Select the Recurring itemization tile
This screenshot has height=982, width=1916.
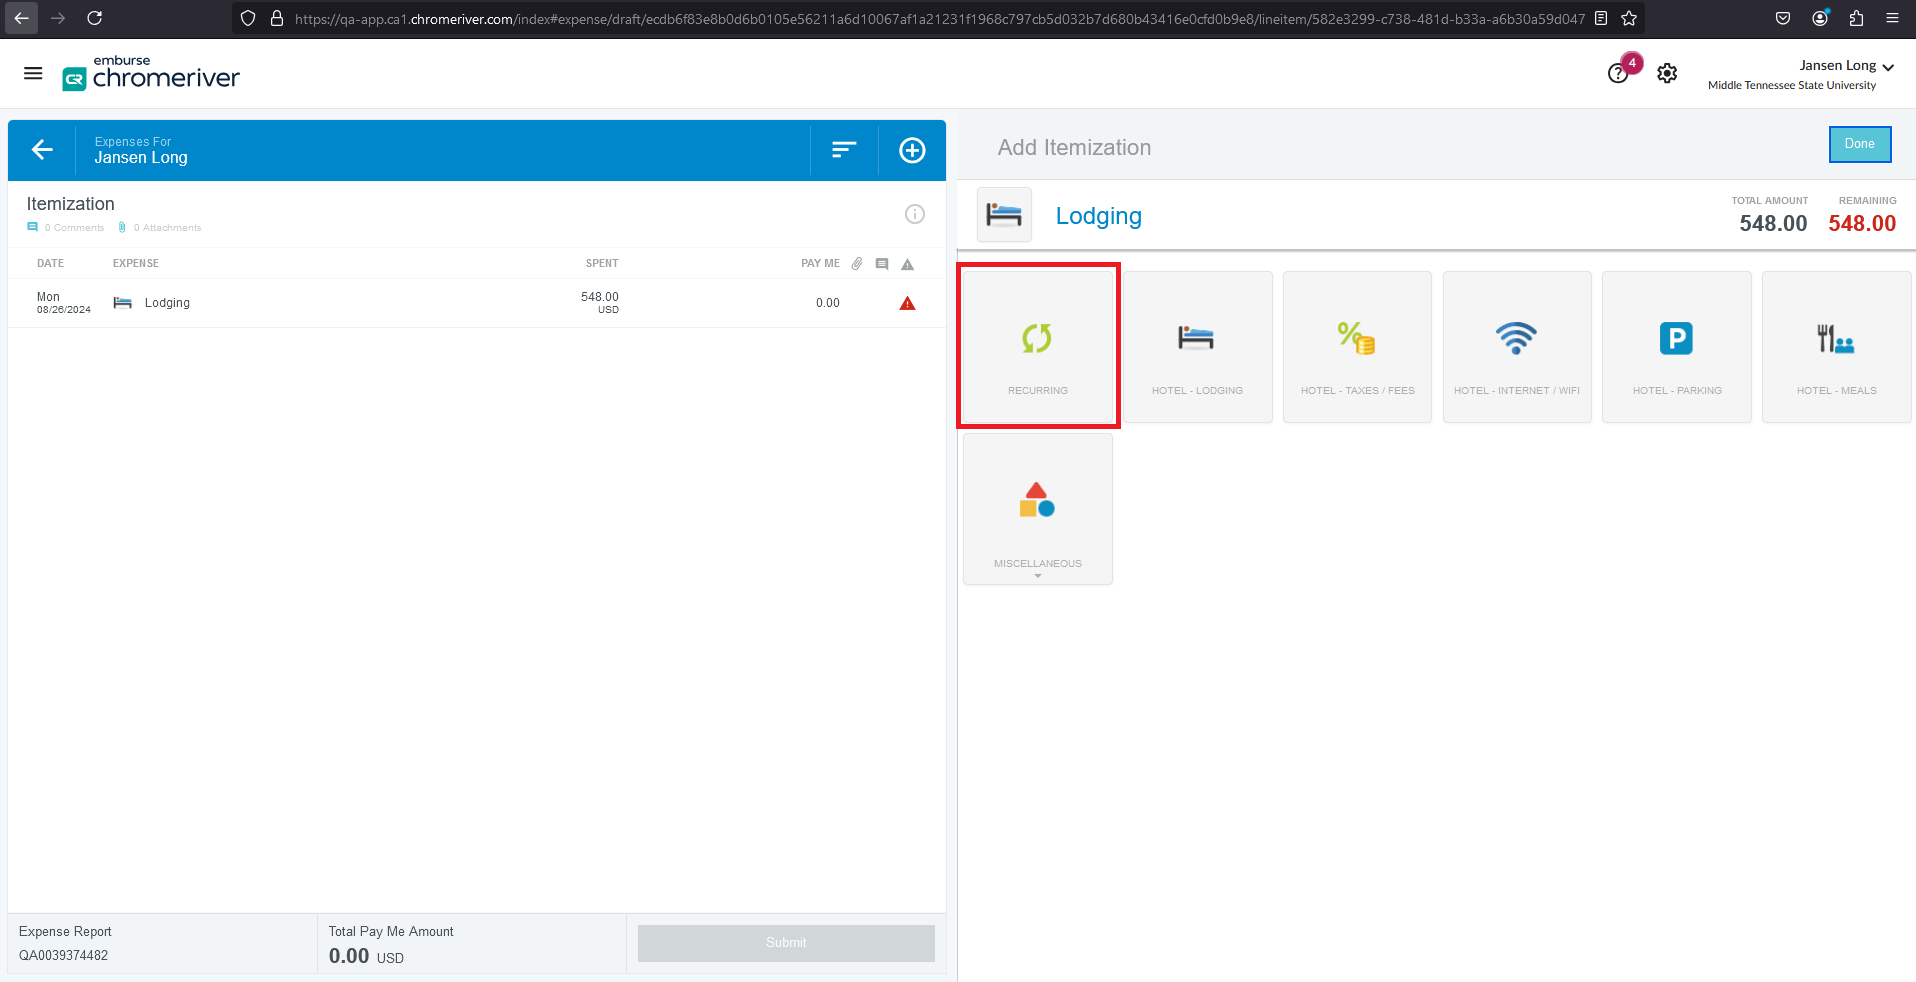tap(1037, 346)
